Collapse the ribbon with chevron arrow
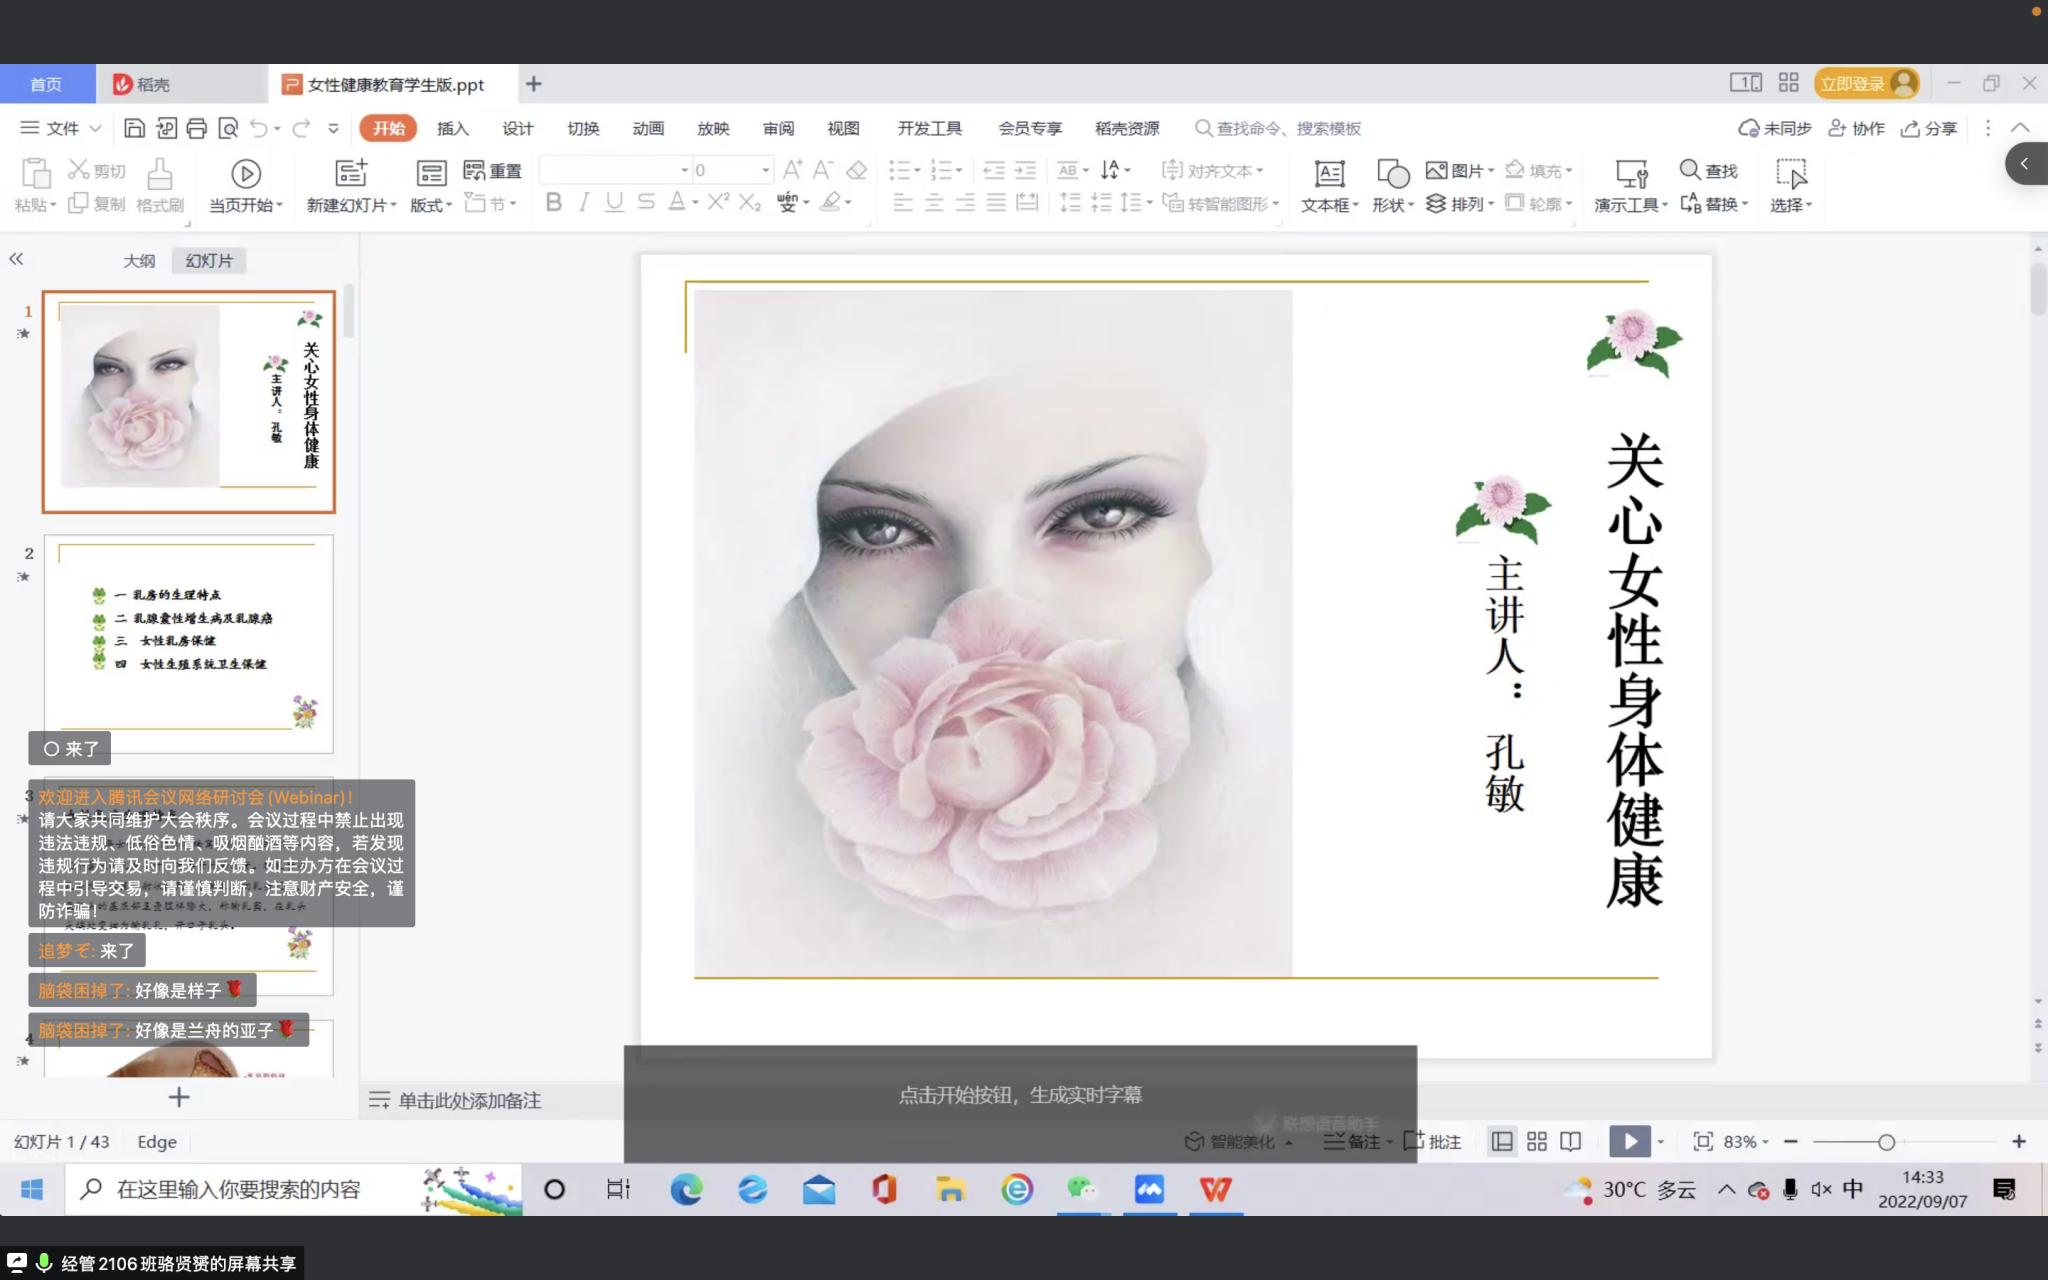The height and width of the screenshot is (1280, 2048). point(2020,128)
